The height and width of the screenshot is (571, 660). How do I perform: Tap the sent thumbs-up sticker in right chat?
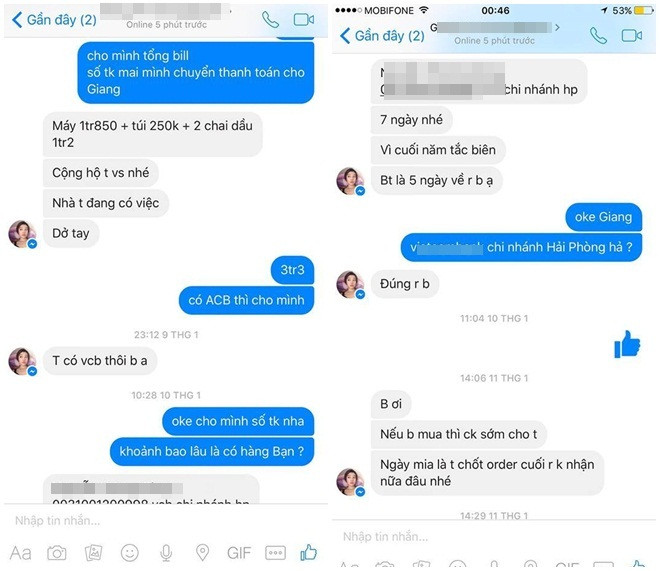point(627,344)
